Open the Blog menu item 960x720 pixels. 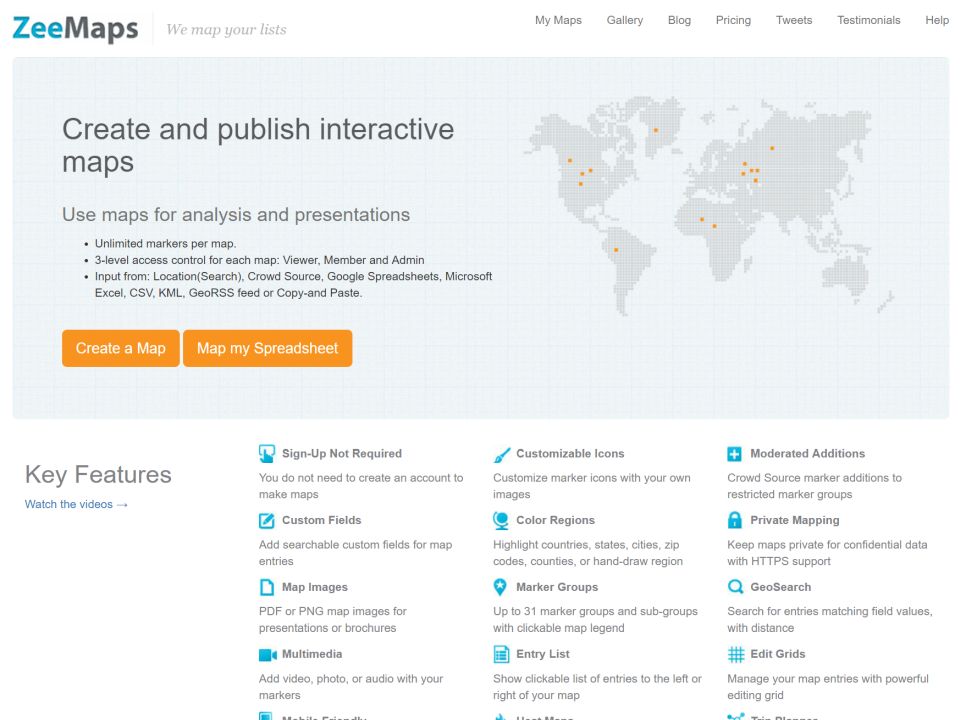click(679, 20)
